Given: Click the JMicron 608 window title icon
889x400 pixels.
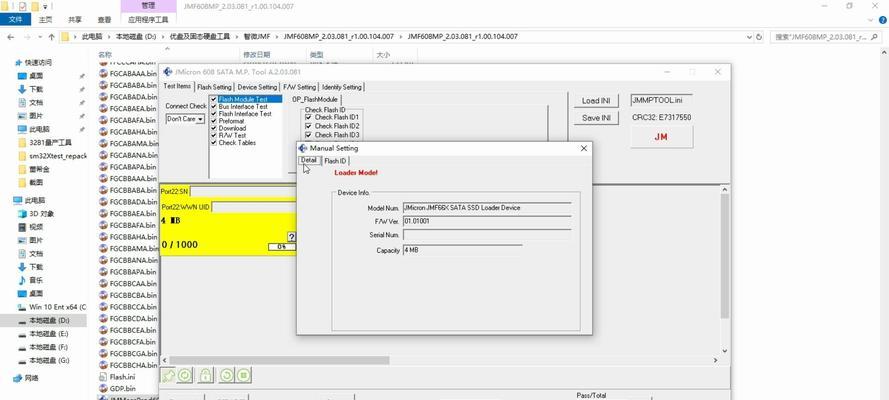Looking at the screenshot, I should (x=167, y=72).
